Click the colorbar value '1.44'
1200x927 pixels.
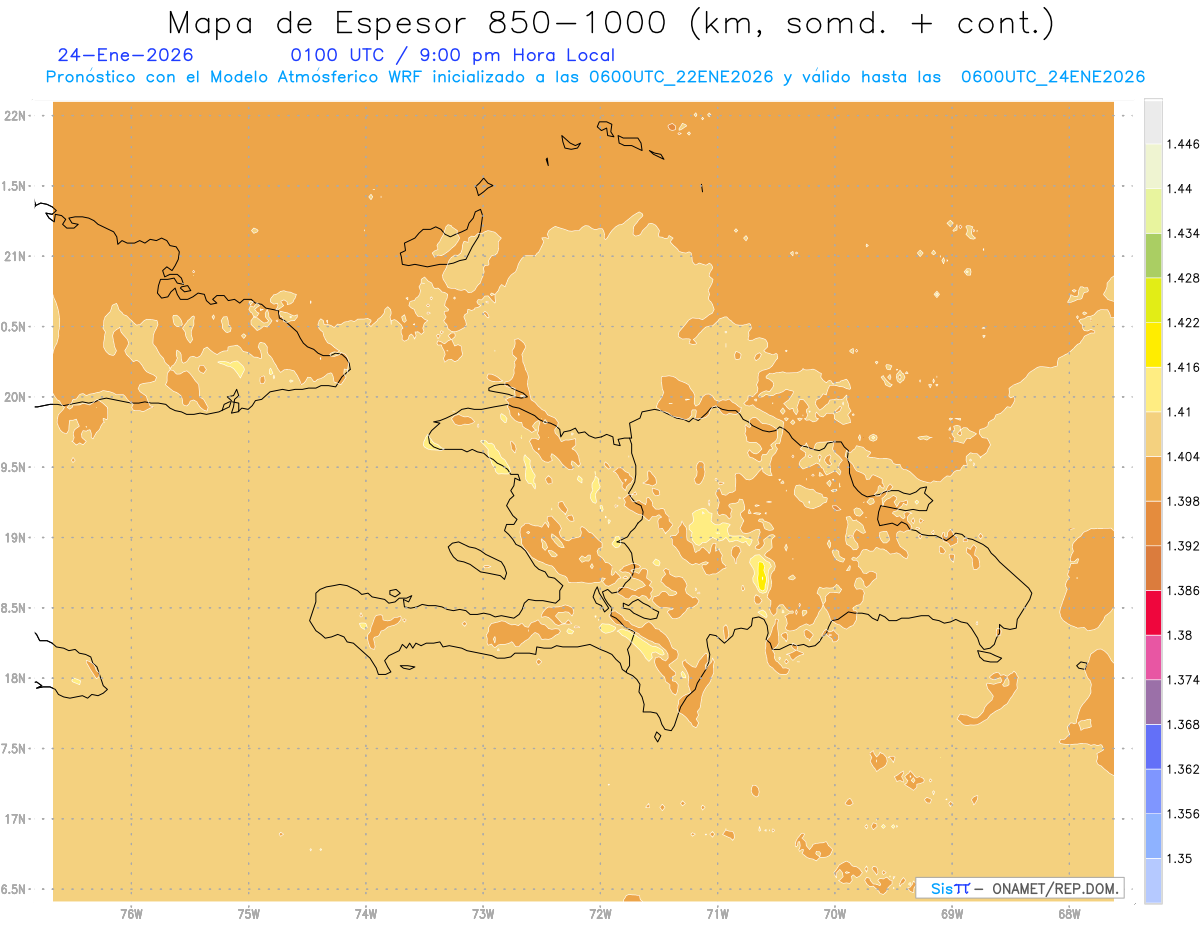click(x=1180, y=189)
